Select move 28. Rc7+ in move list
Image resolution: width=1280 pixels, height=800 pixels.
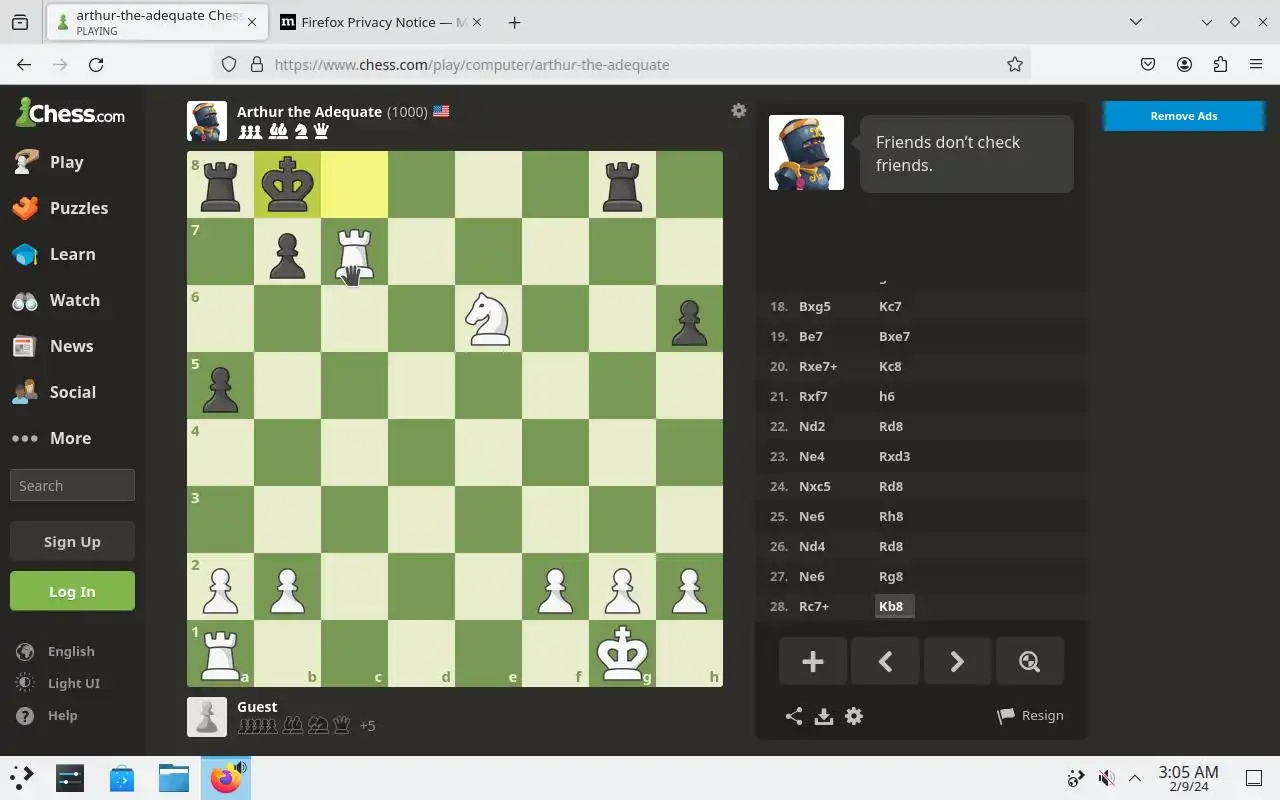814,606
